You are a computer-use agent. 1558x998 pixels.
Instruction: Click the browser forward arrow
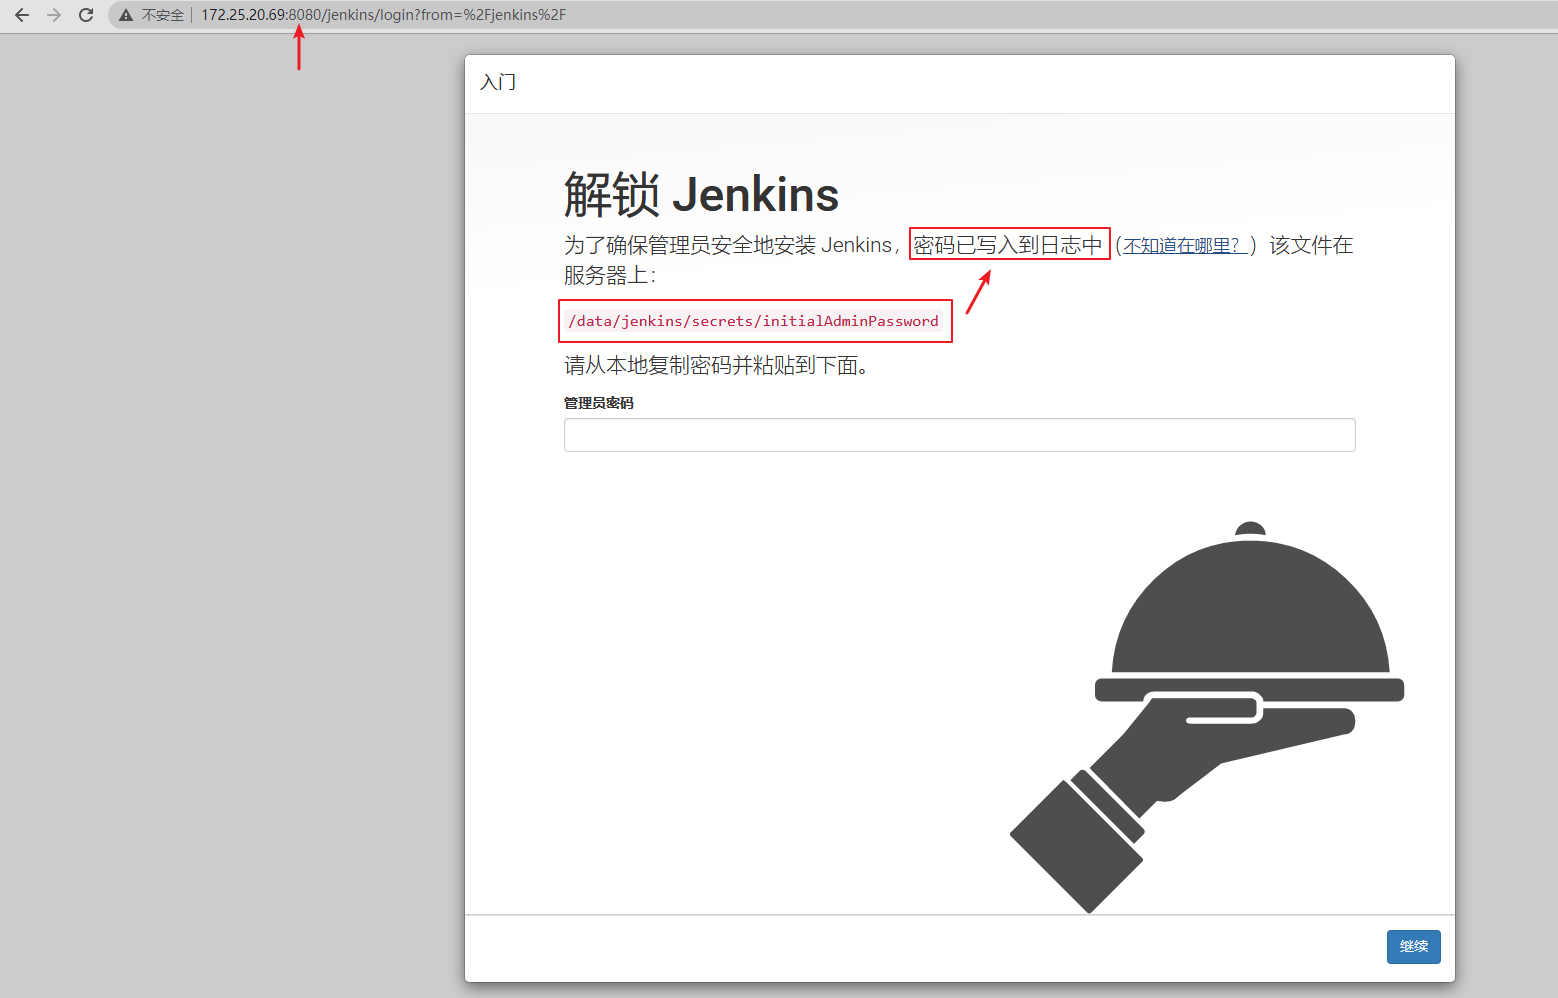pyautogui.click(x=54, y=15)
